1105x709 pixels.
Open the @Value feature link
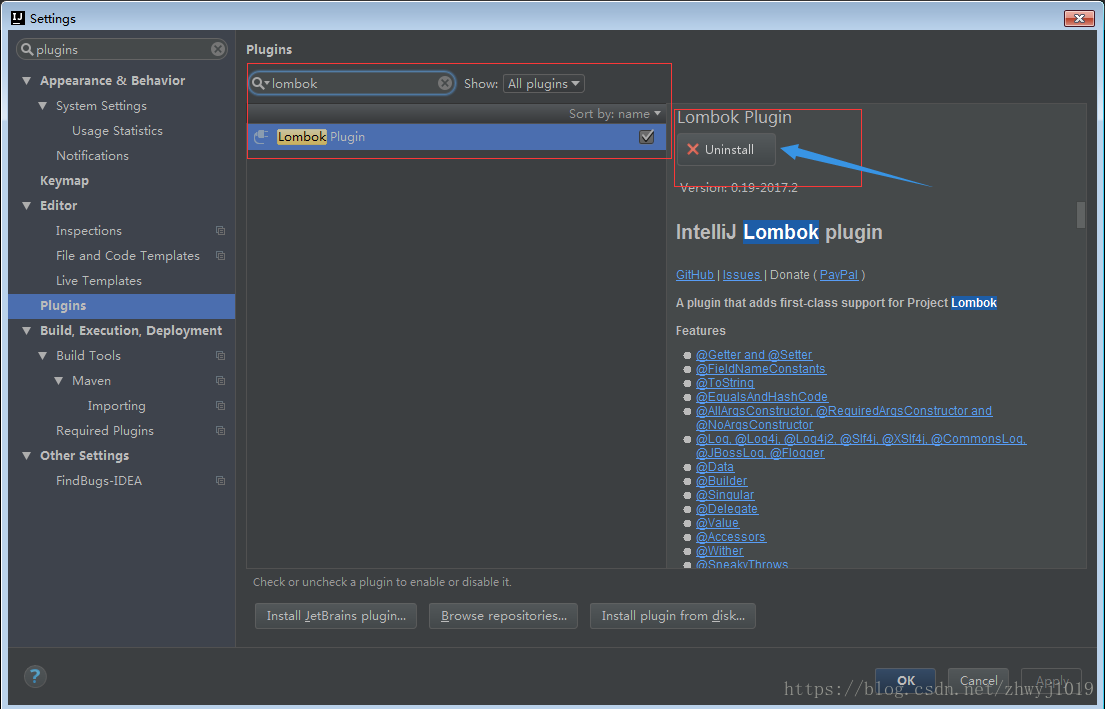717,523
